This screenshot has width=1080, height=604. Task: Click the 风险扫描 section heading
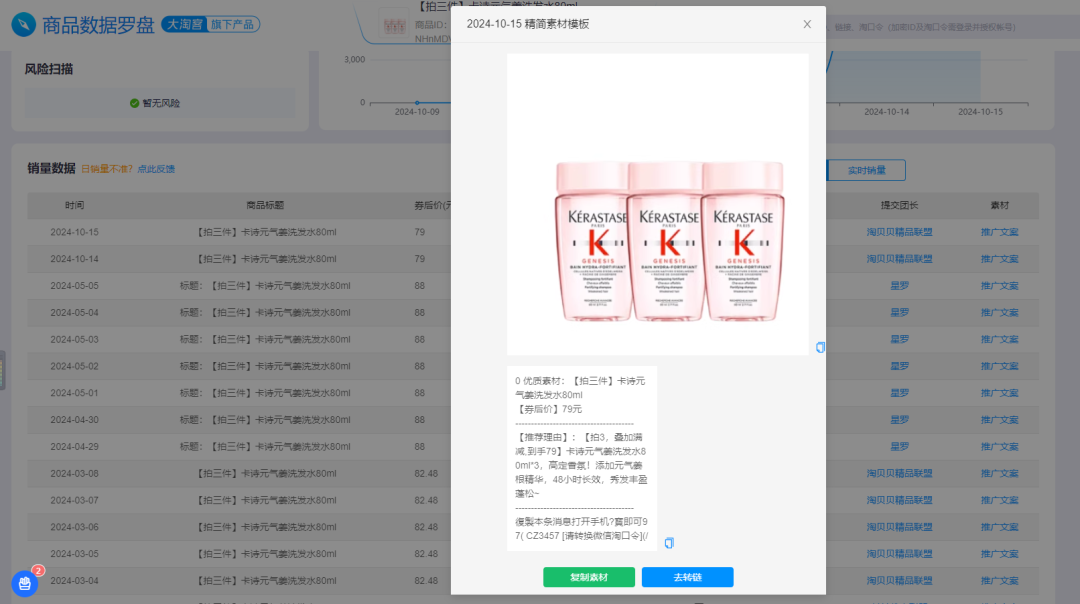click(49, 69)
